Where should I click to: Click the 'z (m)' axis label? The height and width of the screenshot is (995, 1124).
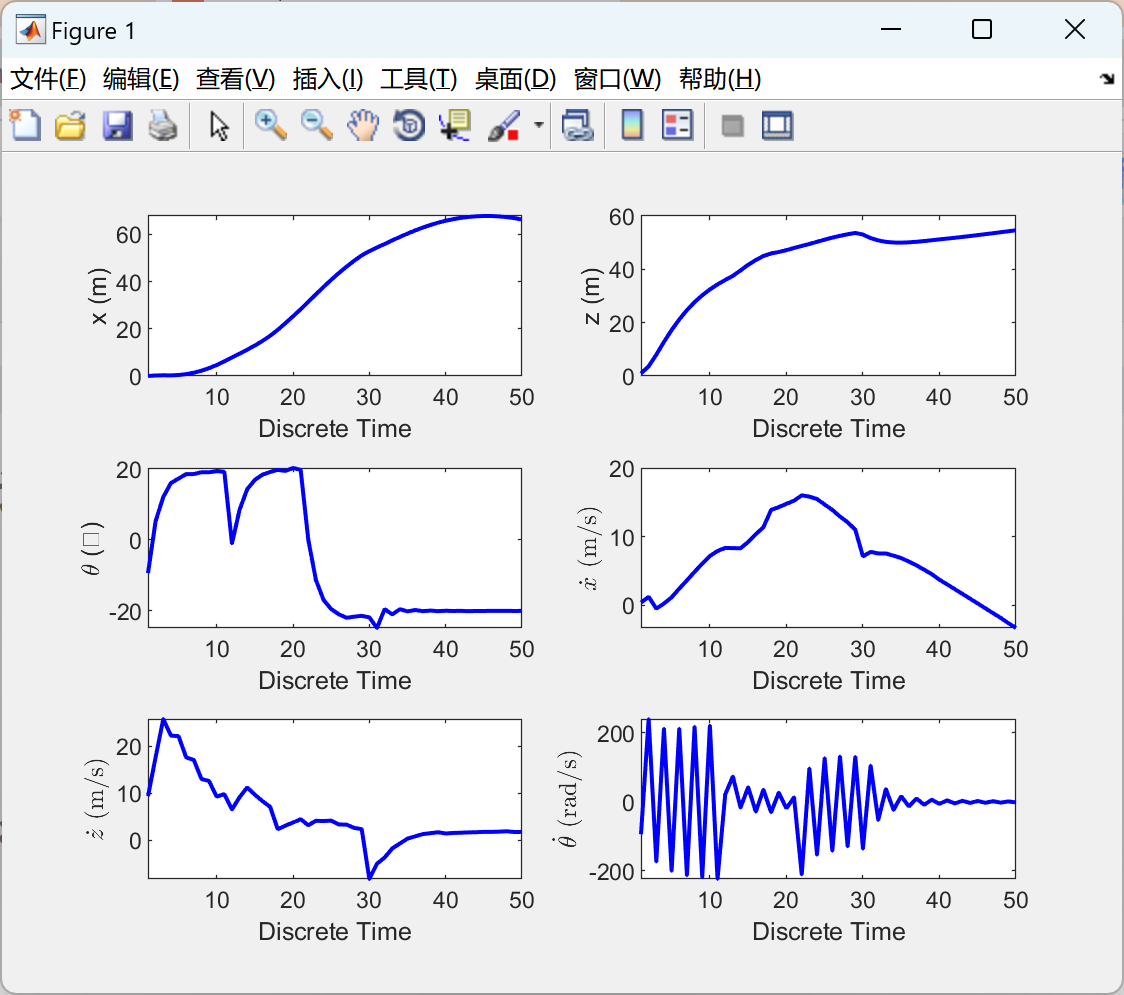point(591,295)
